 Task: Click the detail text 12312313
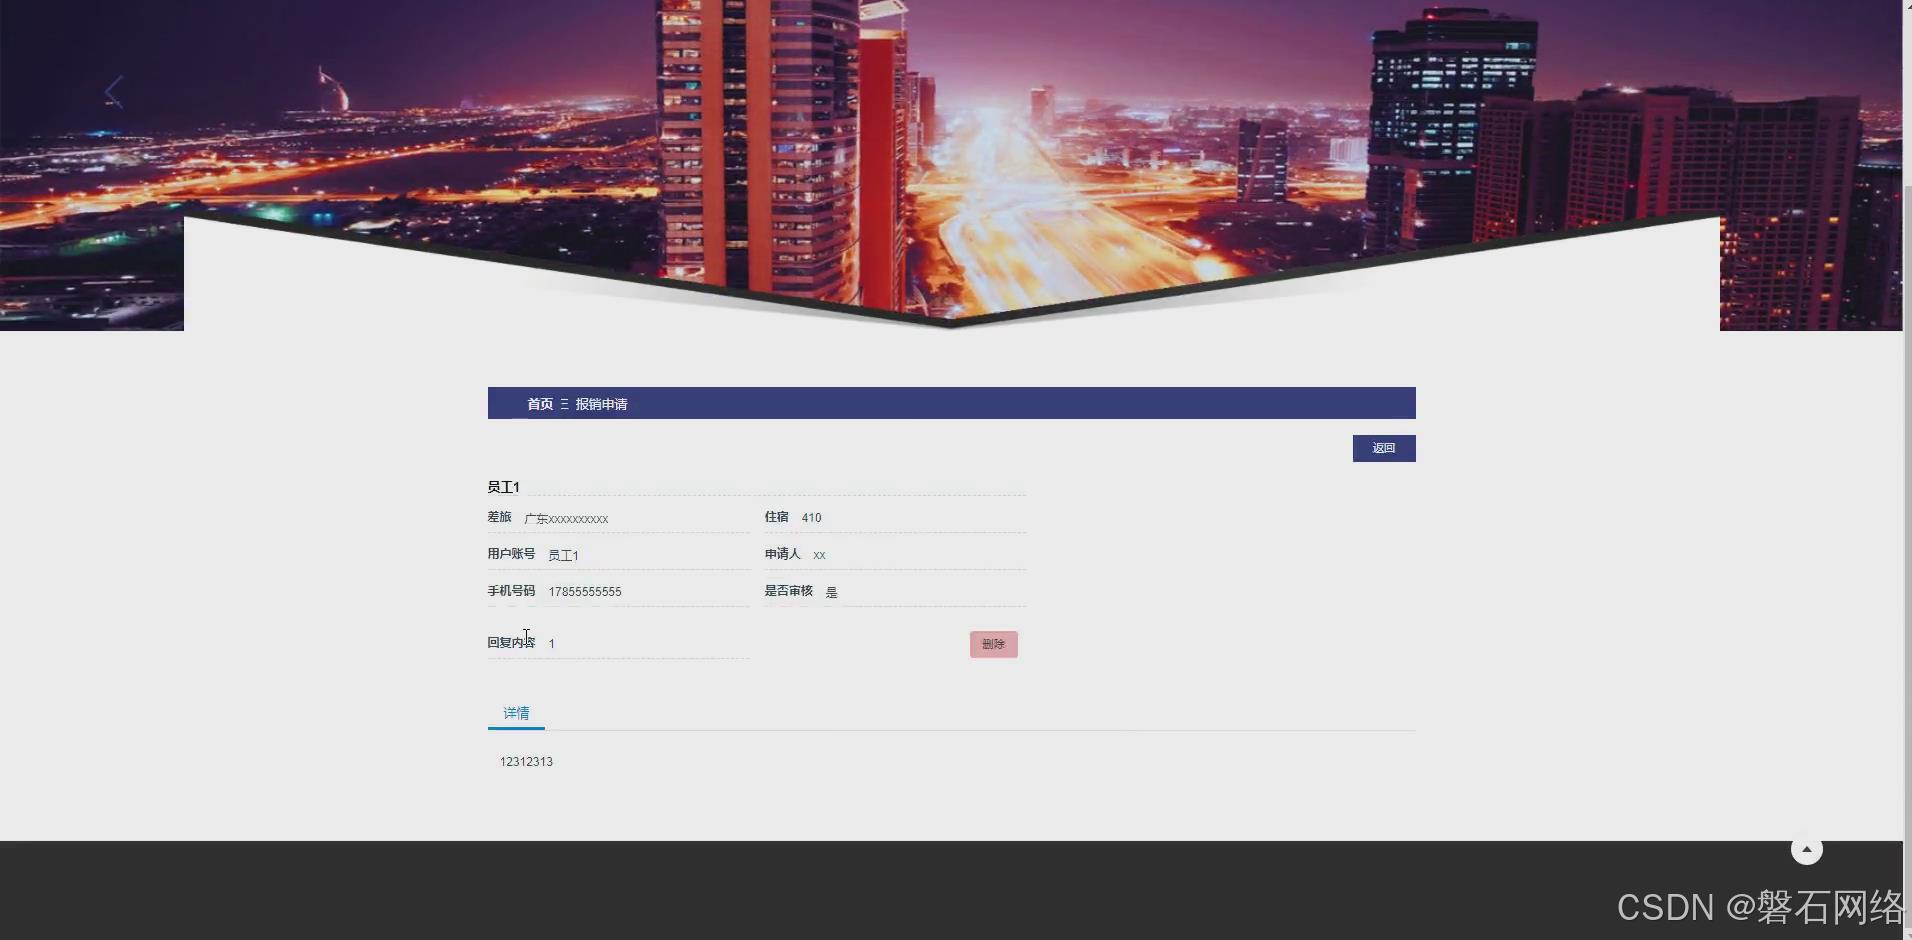pyautogui.click(x=526, y=761)
